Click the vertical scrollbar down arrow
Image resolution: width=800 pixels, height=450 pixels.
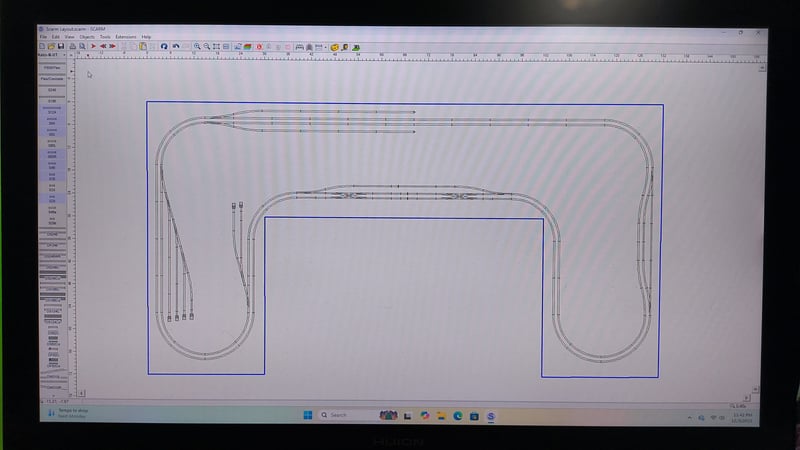(x=755, y=389)
